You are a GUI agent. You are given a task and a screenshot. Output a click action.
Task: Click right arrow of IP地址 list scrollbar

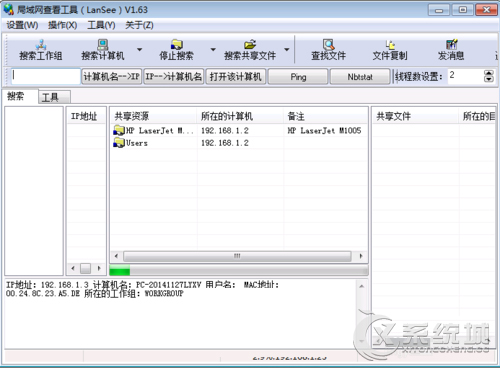(x=99, y=268)
